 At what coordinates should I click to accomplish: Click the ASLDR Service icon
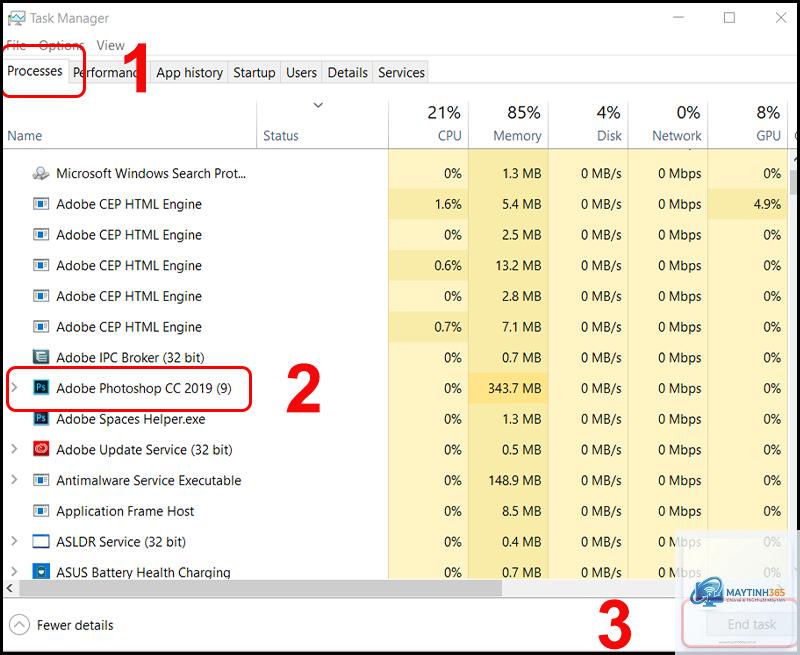(x=41, y=541)
